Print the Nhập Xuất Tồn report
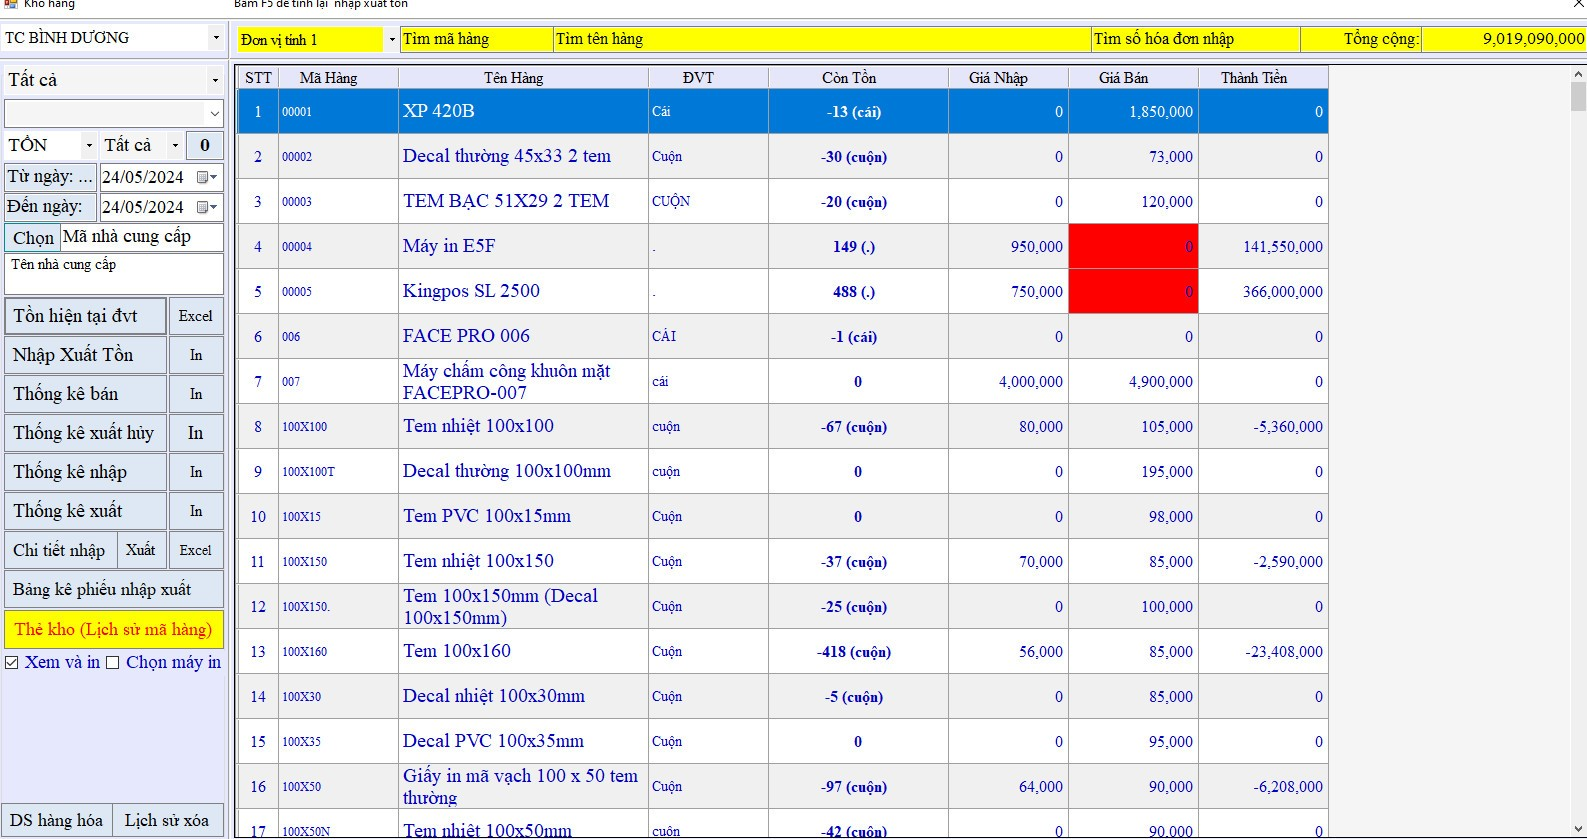Screen dimensions: 1587x839 pos(196,355)
